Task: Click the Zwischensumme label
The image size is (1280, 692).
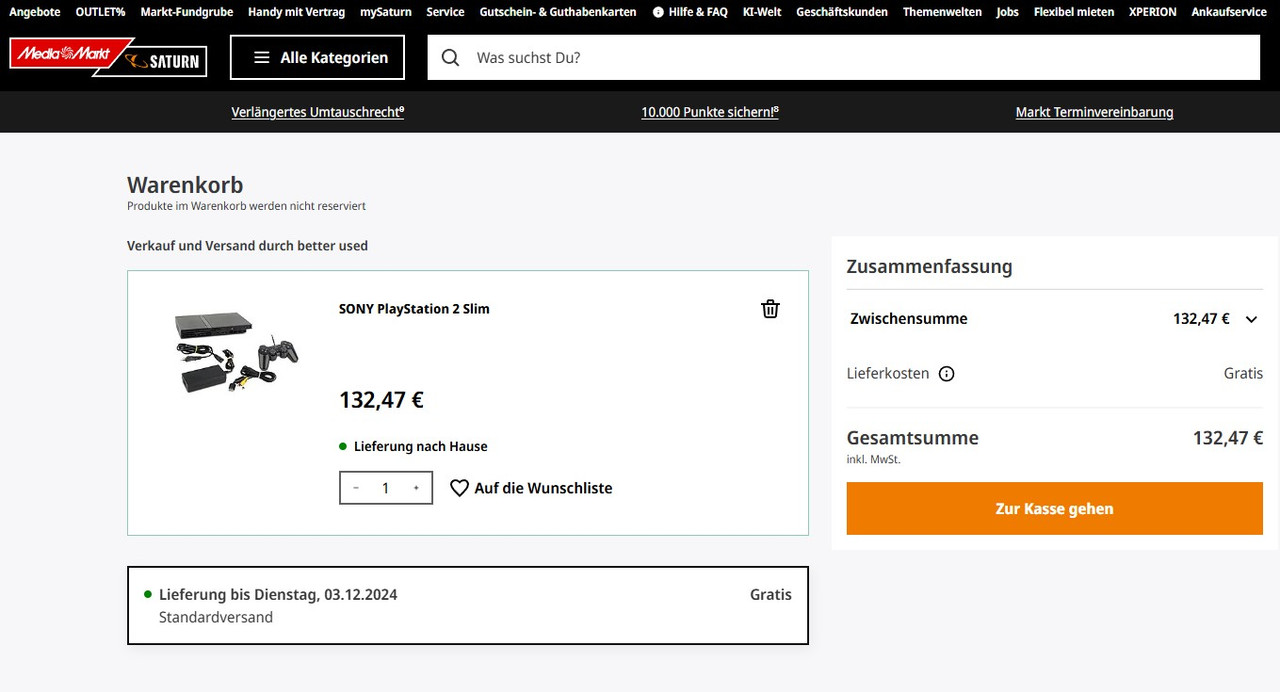Action: click(909, 319)
